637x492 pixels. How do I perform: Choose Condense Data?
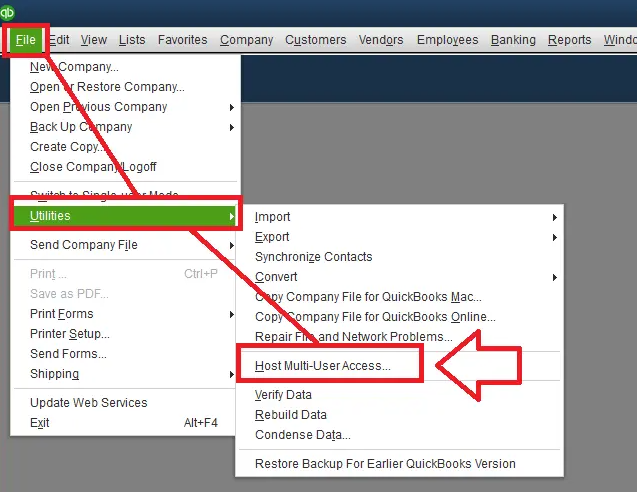(400, 435)
